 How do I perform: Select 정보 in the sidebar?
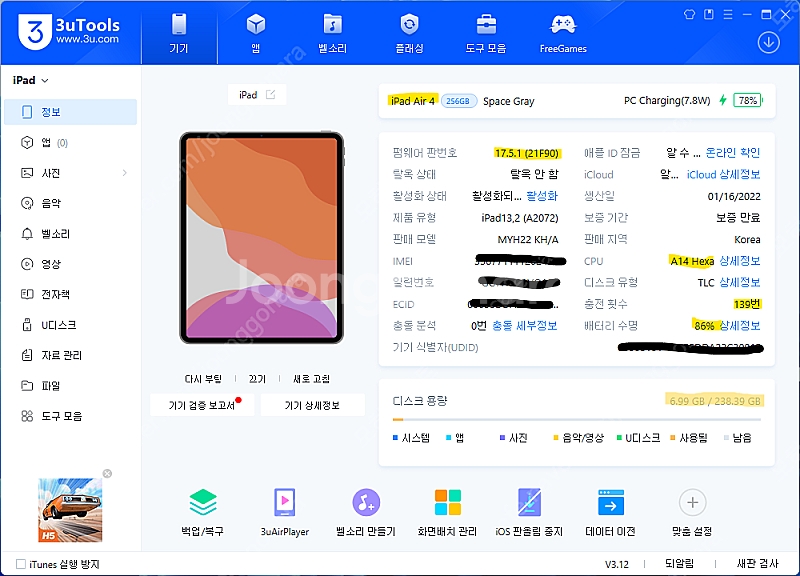[70, 112]
